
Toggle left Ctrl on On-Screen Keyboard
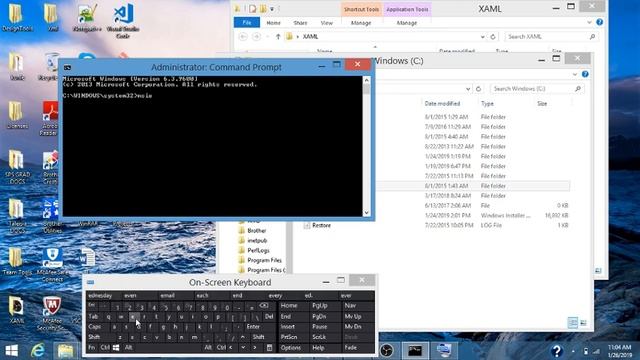(105, 348)
